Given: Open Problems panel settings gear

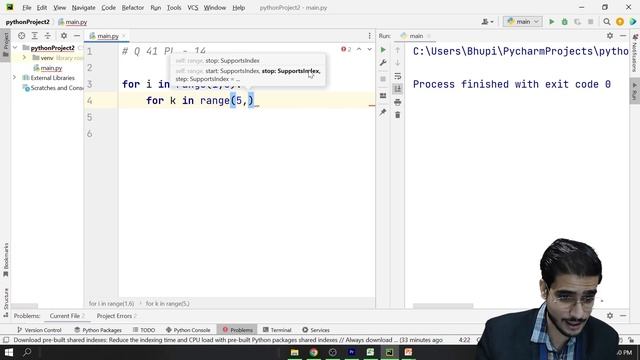Looking at the screenshot, I should 610,316.
